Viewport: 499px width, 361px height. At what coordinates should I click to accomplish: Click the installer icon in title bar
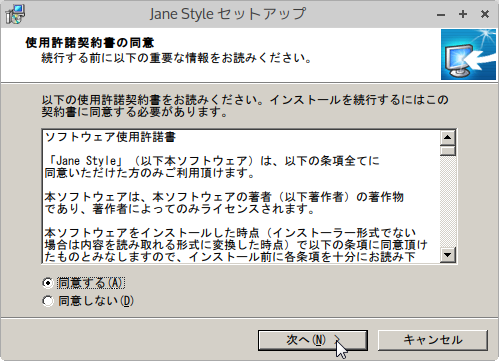point(15,14)
